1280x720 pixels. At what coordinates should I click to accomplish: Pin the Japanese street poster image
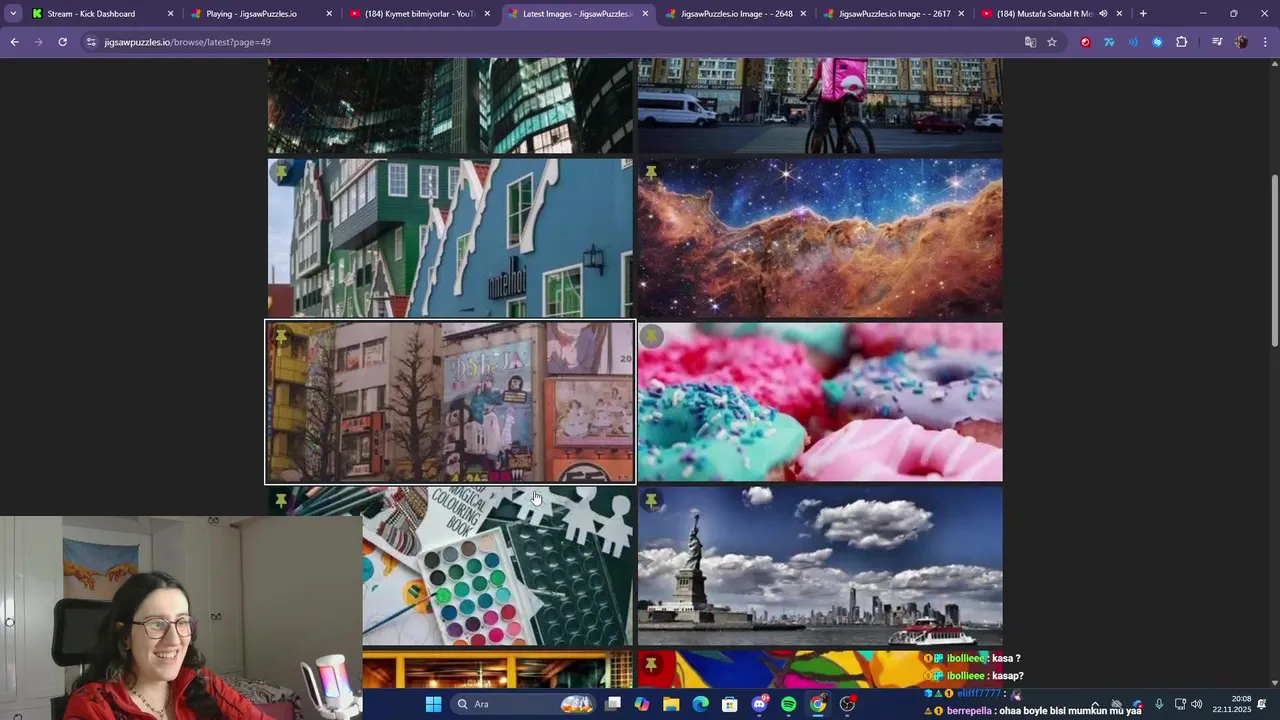(281, 336)
